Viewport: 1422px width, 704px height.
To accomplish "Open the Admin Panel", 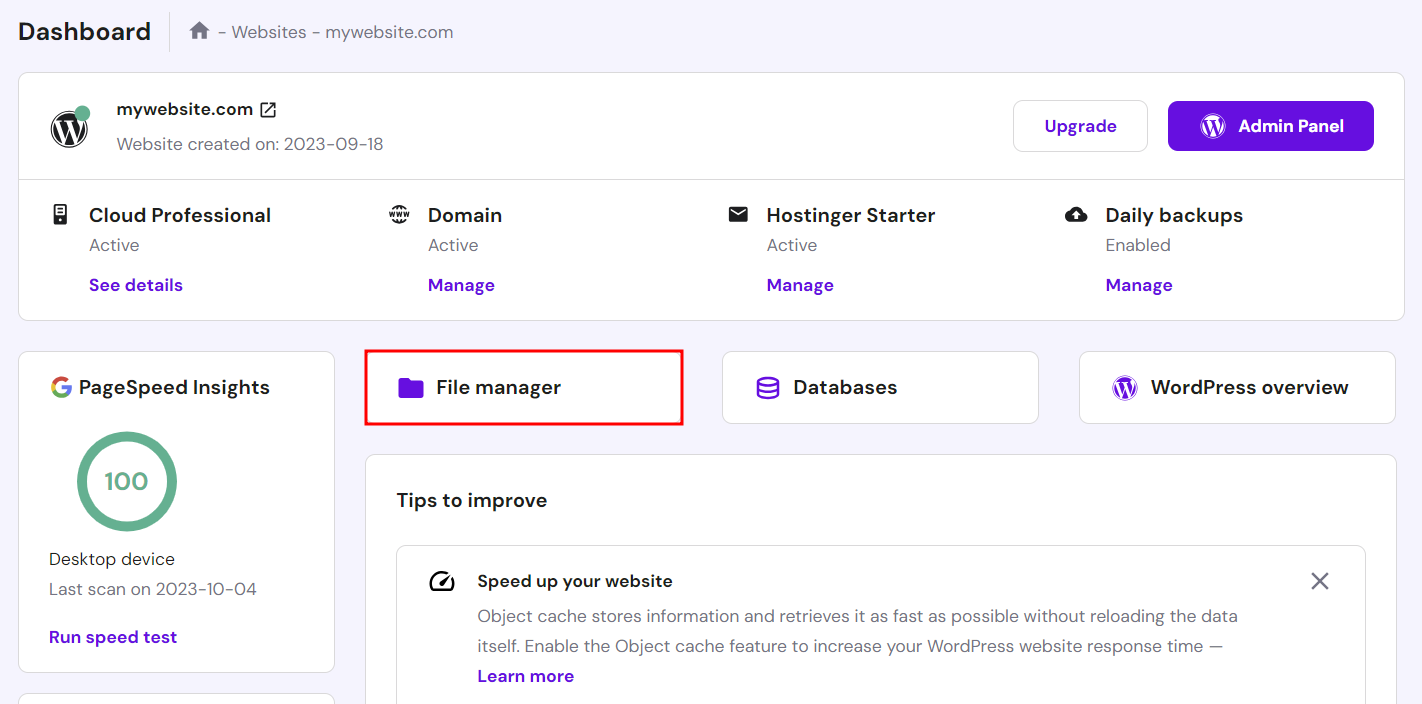I will pos(1270,126).
